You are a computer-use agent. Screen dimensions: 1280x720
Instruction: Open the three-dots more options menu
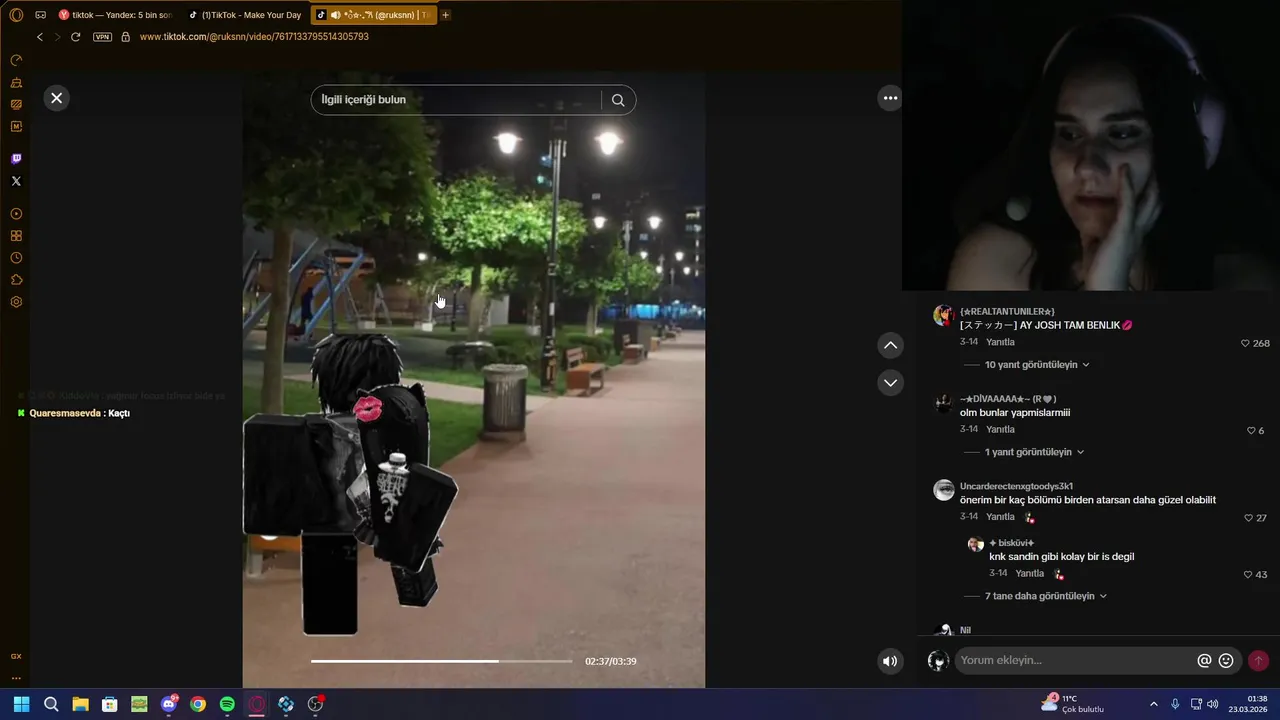[x=890, y=98]
